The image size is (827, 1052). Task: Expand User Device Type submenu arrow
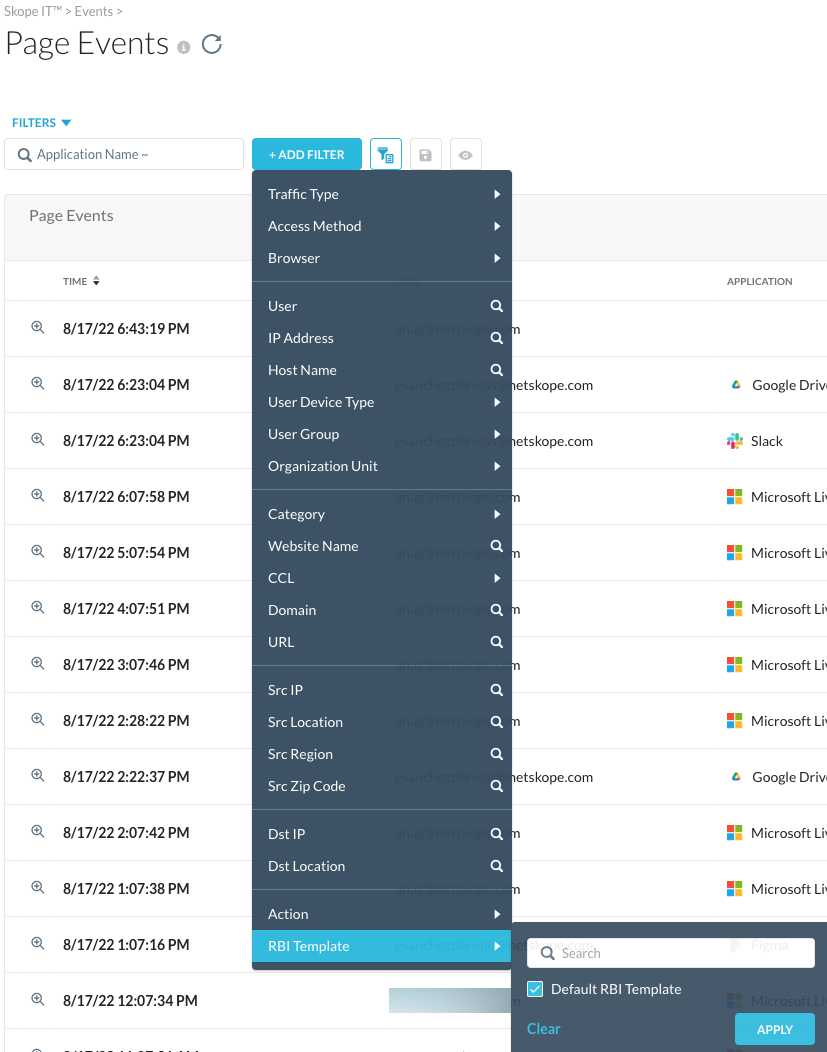point(497,402)
